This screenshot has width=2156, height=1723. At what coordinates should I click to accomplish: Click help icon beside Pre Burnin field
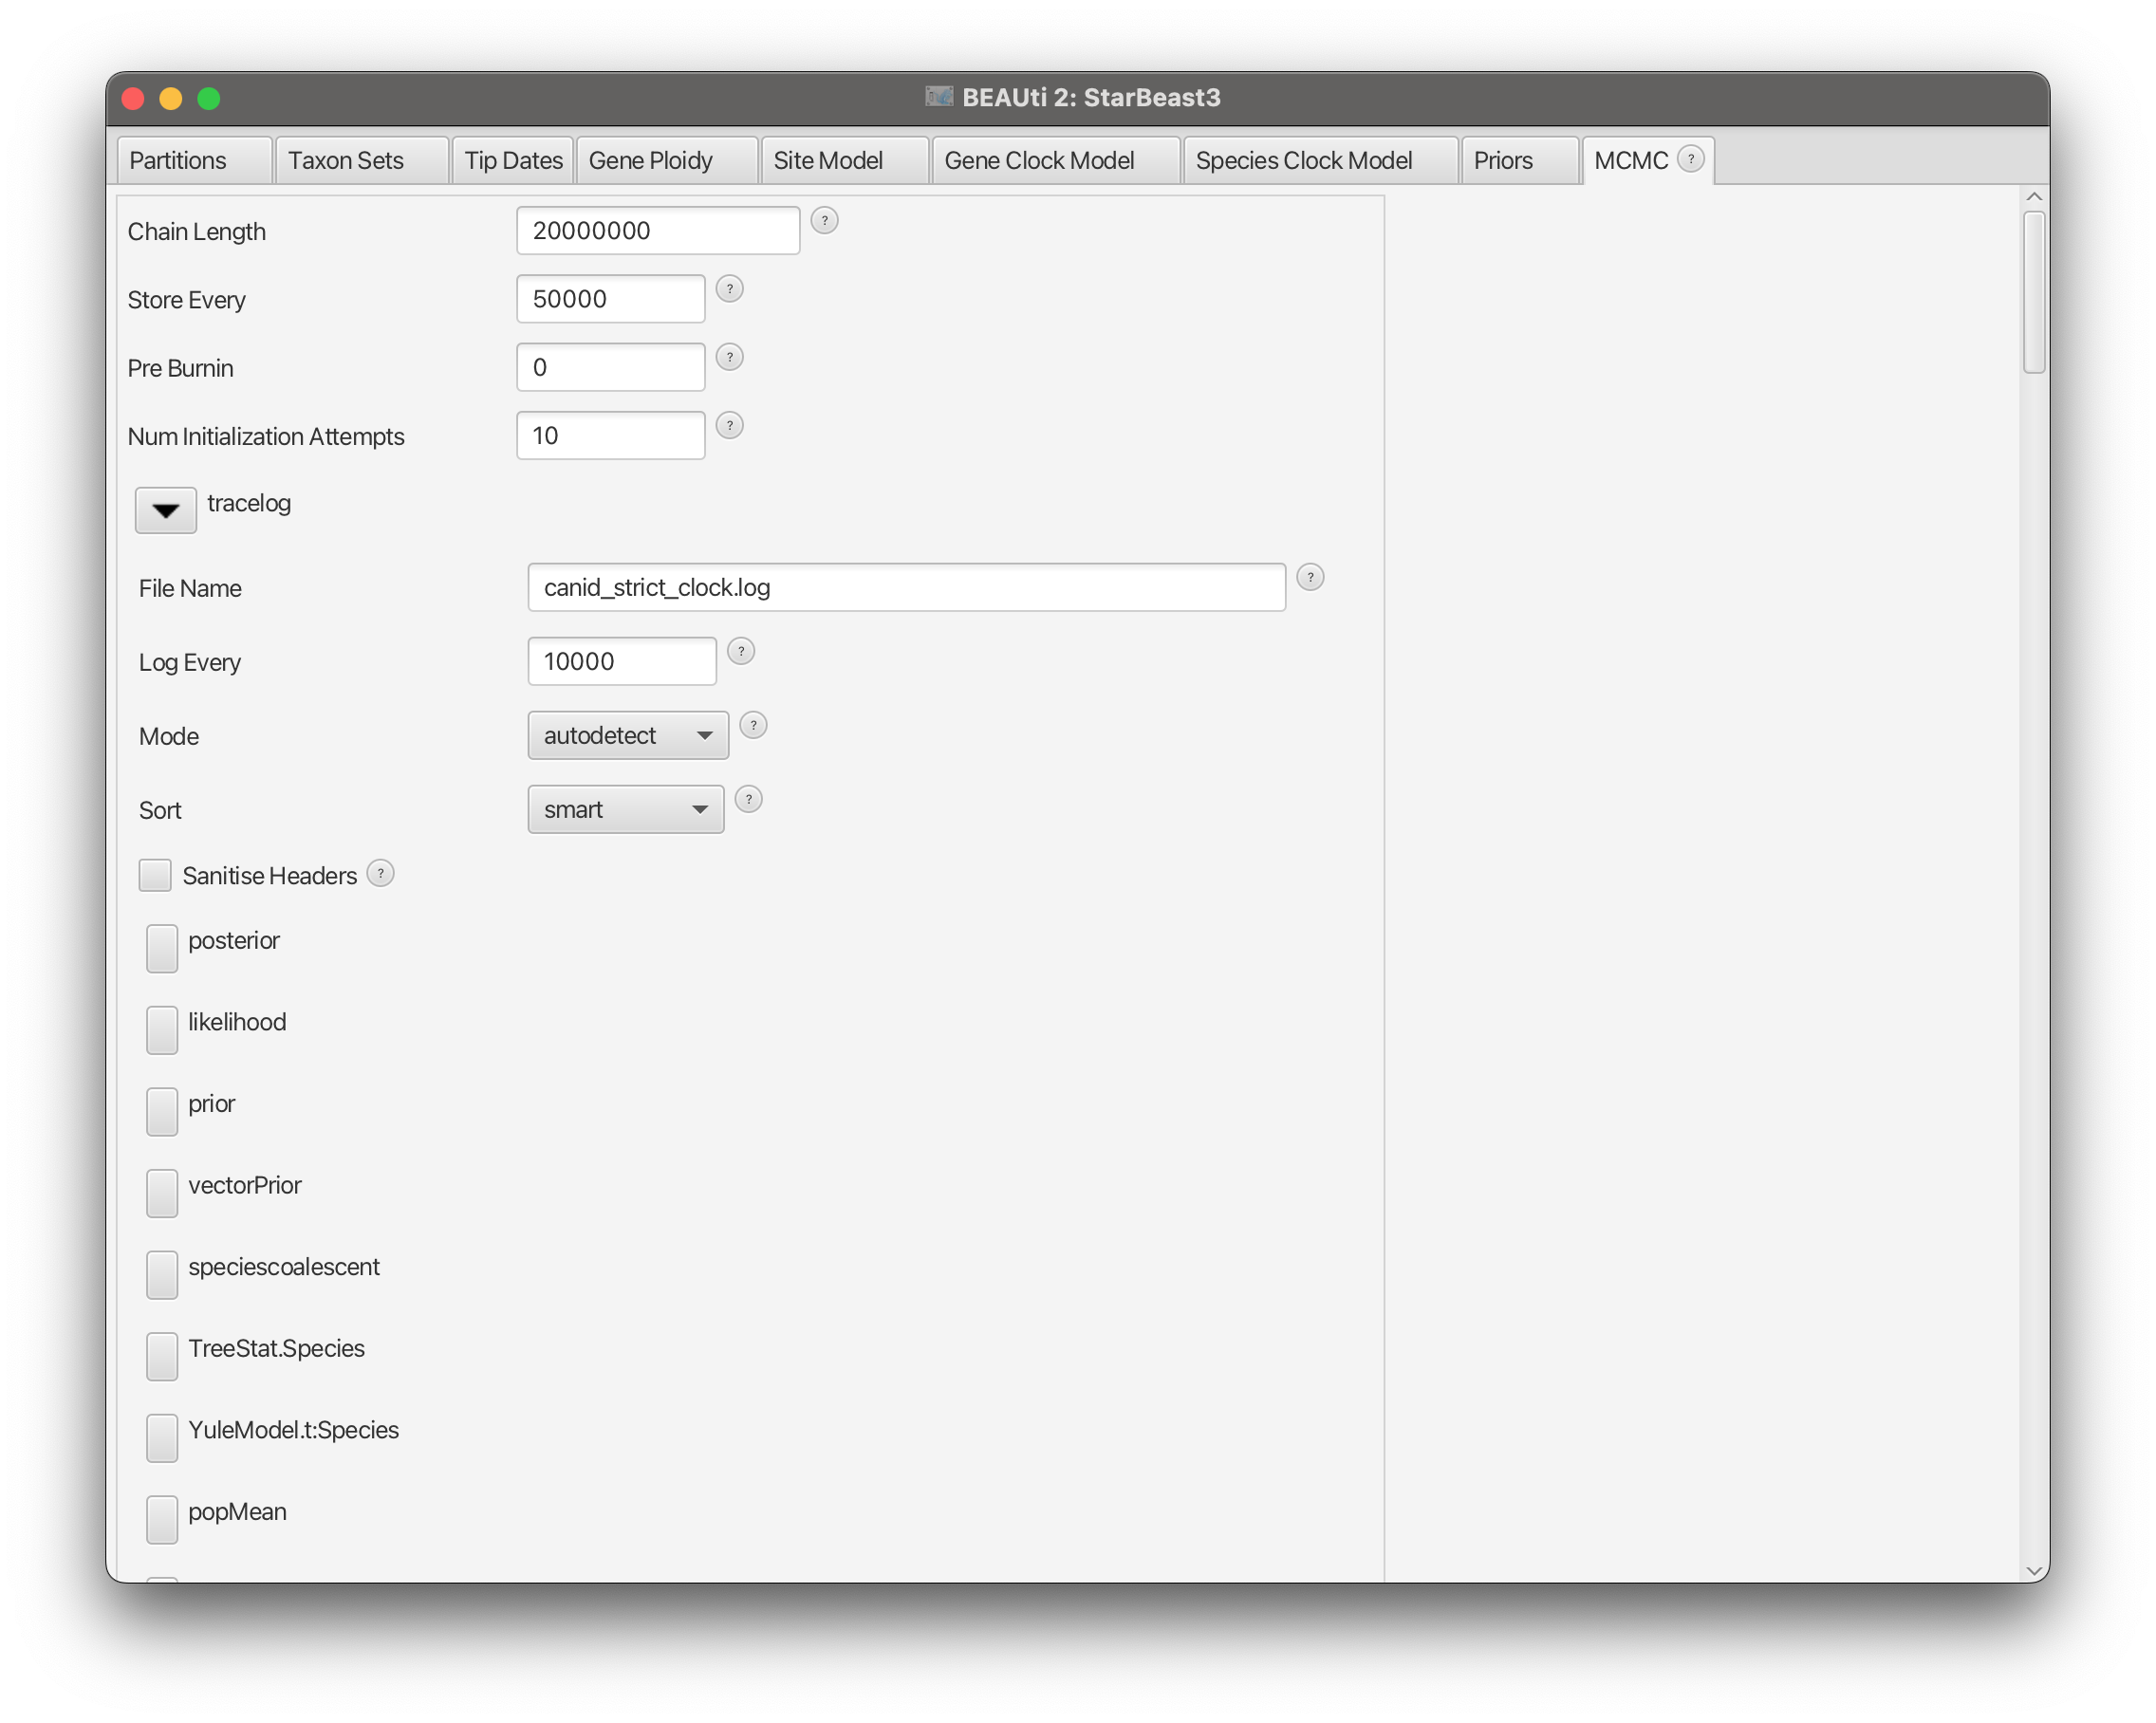(x=730, y=357)
